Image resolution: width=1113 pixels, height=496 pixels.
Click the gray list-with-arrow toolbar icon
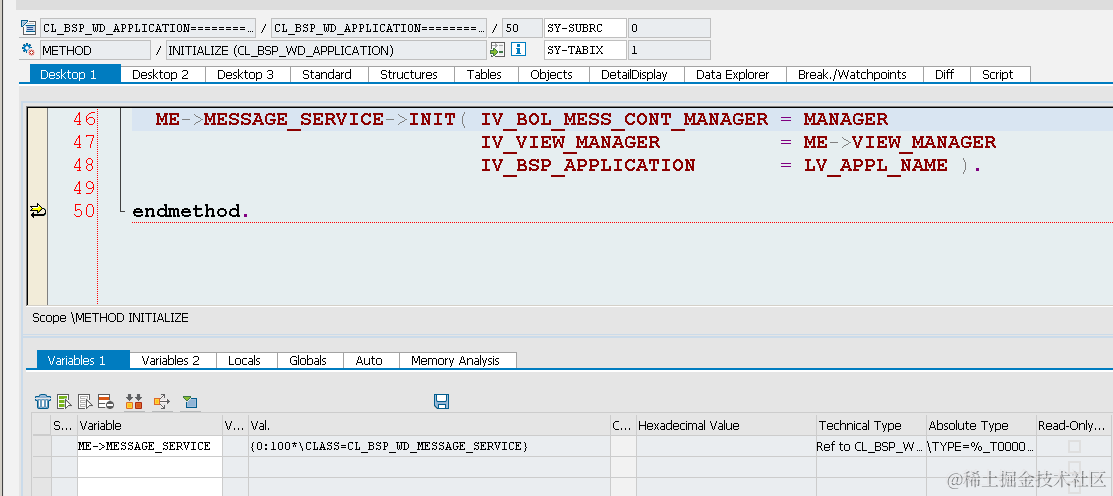pyautogui.click(x=85, y=402)
